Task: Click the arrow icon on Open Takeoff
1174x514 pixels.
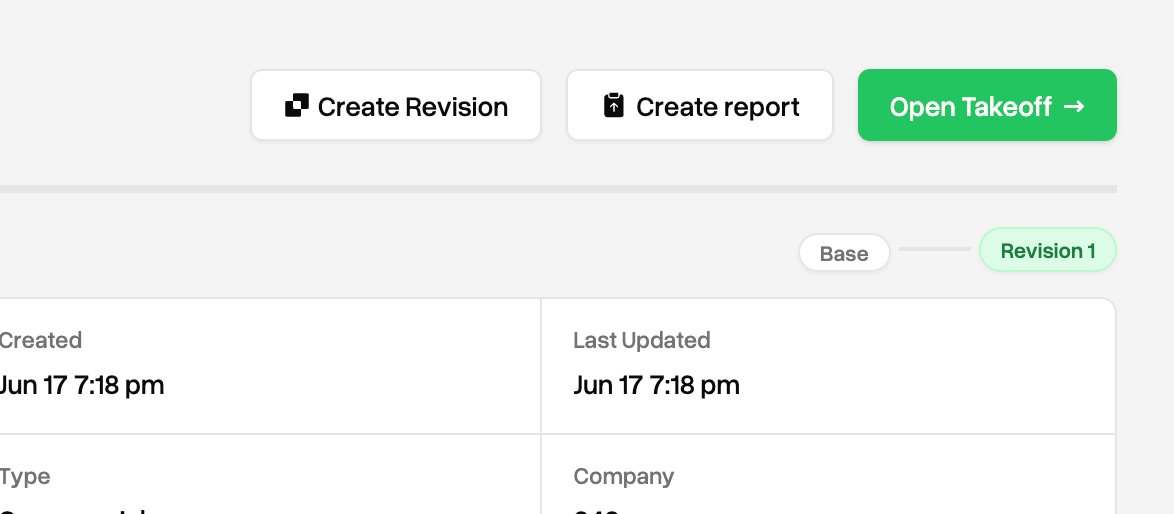Action: [x=1074, y=106]
